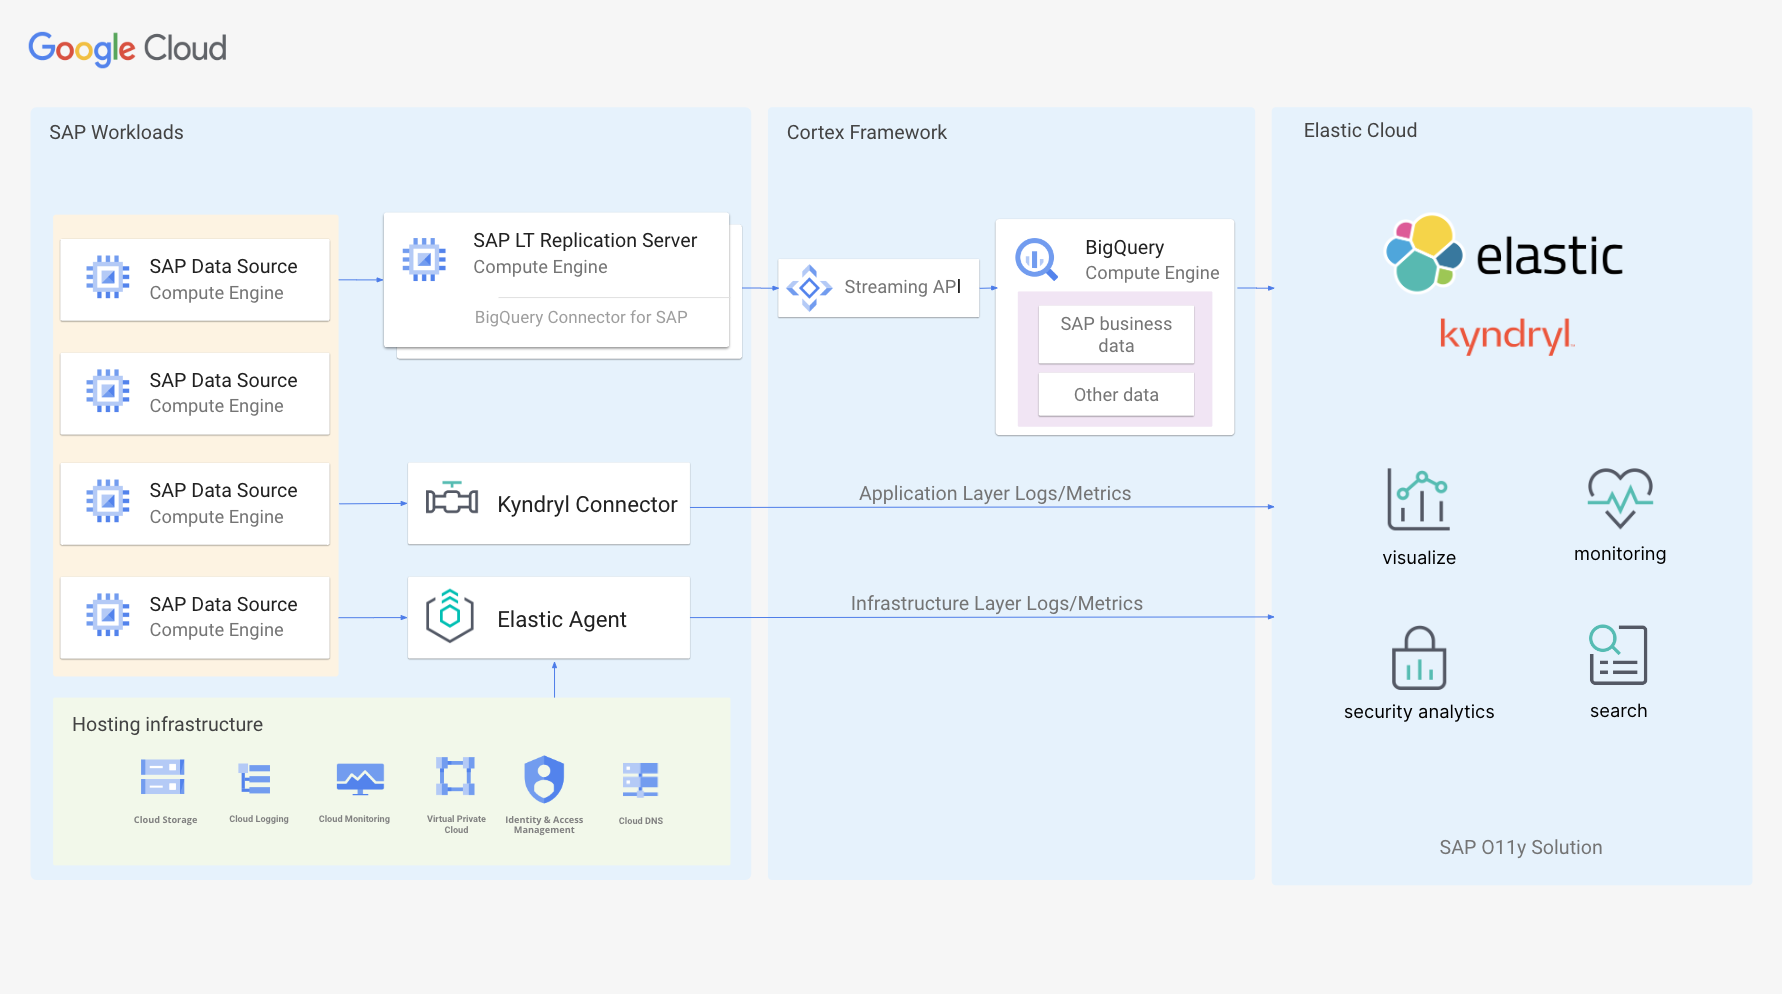The image size is (1782, 994).
Task: Select the Elastic Agent hexagon icon
Action: pyautogui.click(x=450, y=615)
